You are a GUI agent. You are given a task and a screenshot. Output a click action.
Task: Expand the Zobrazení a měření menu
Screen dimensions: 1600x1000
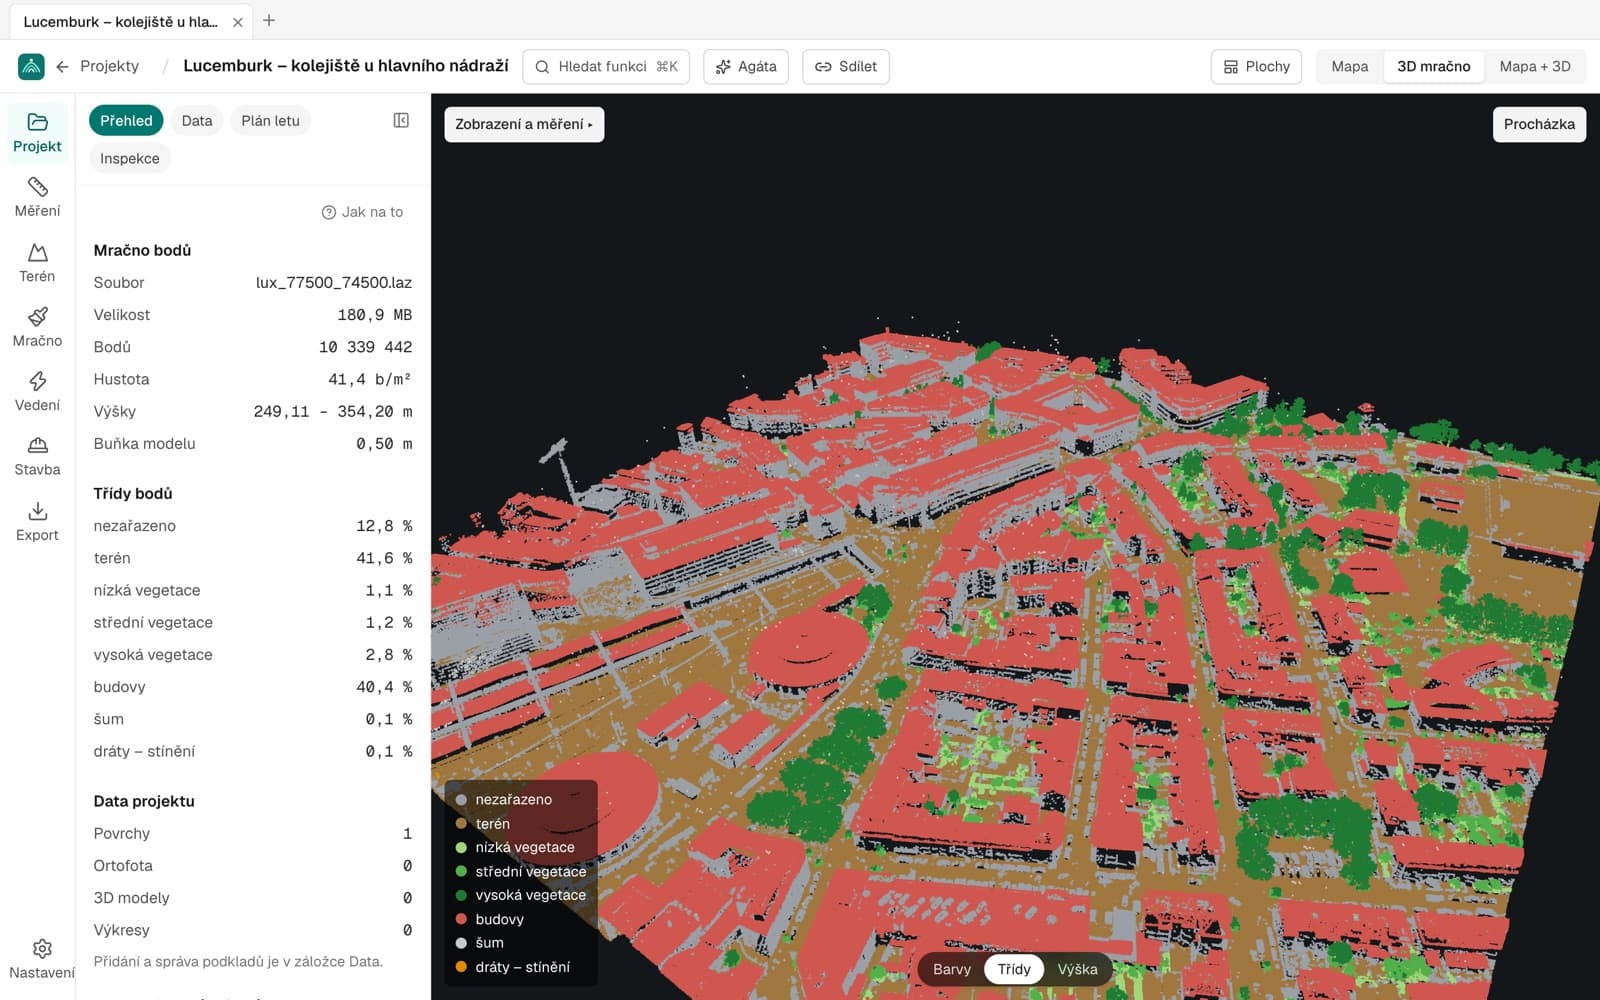click(524, 124)
